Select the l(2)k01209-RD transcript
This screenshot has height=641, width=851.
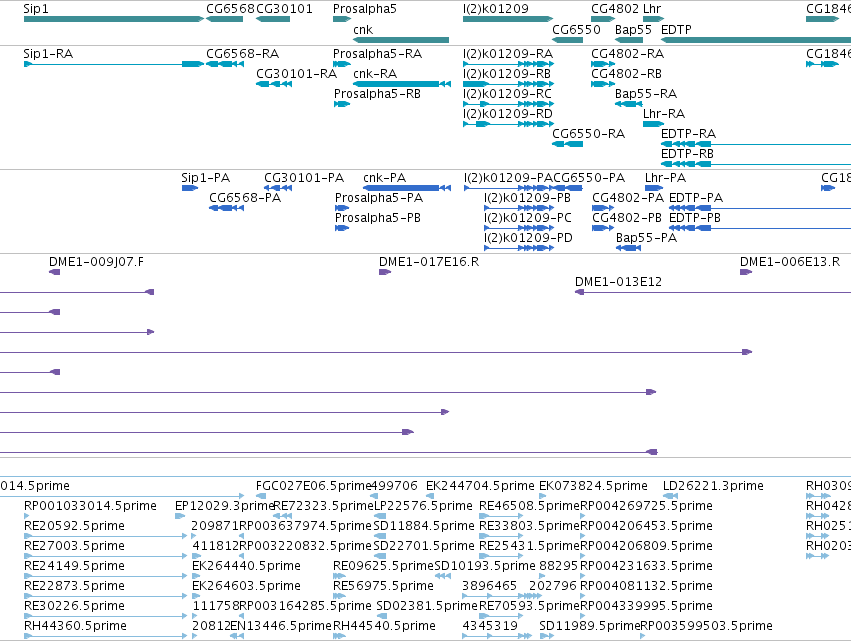(509, 124)
